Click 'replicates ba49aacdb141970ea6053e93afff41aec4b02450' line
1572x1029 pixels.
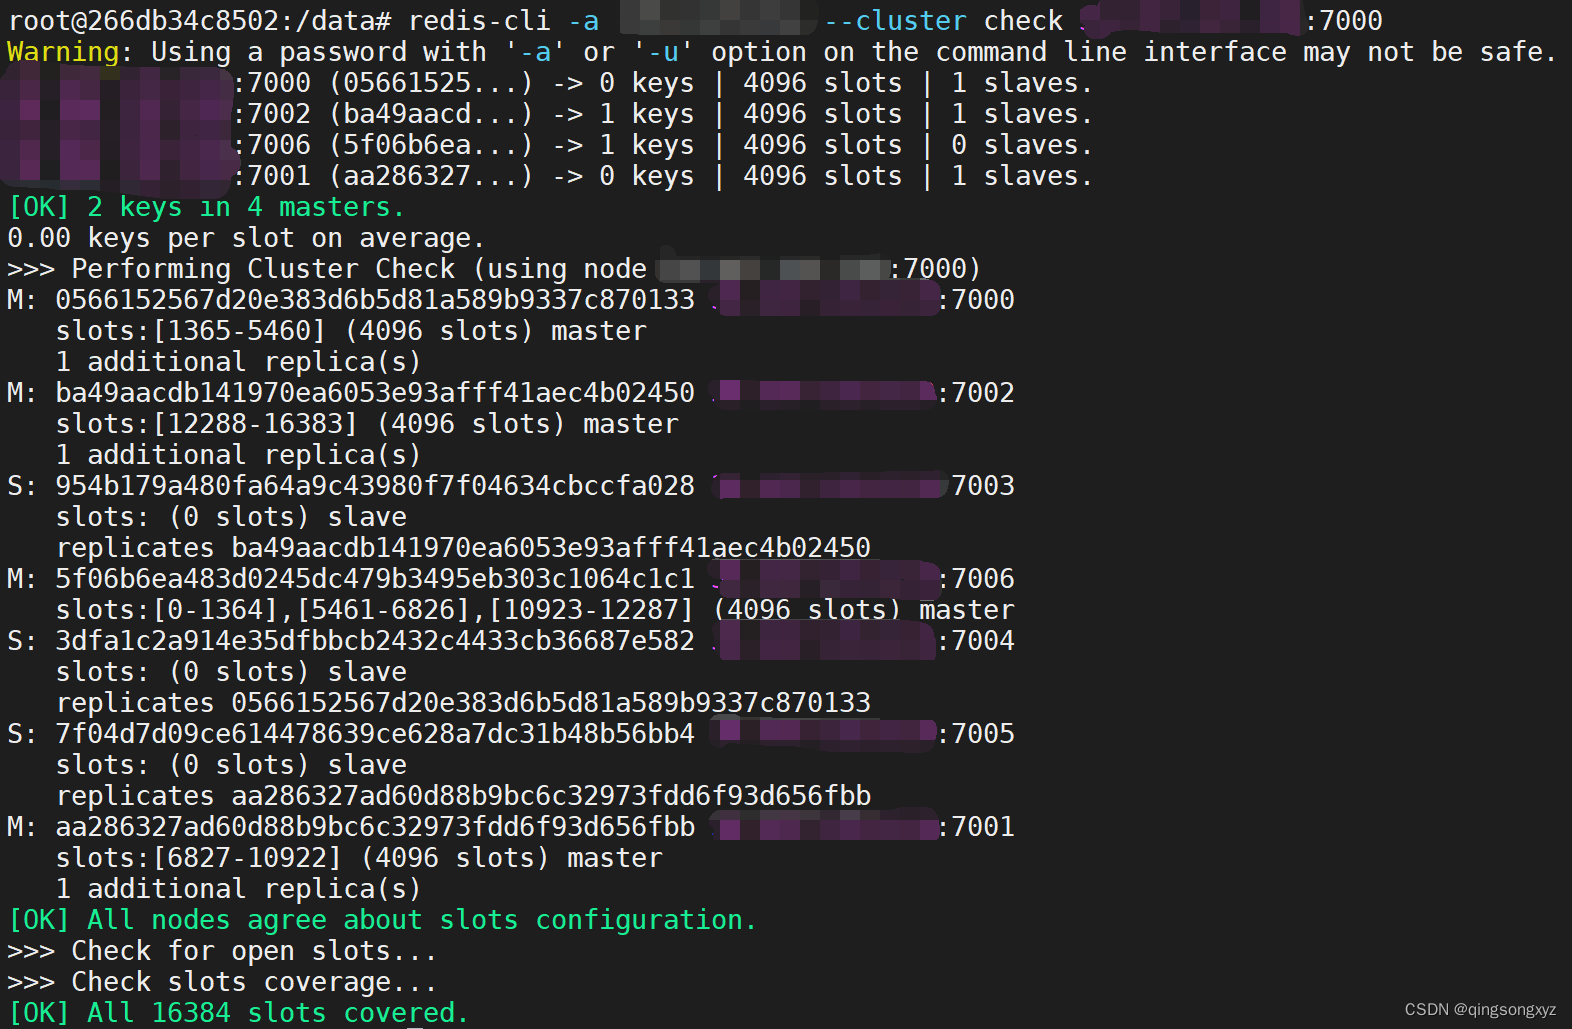[x=463, y=548]
